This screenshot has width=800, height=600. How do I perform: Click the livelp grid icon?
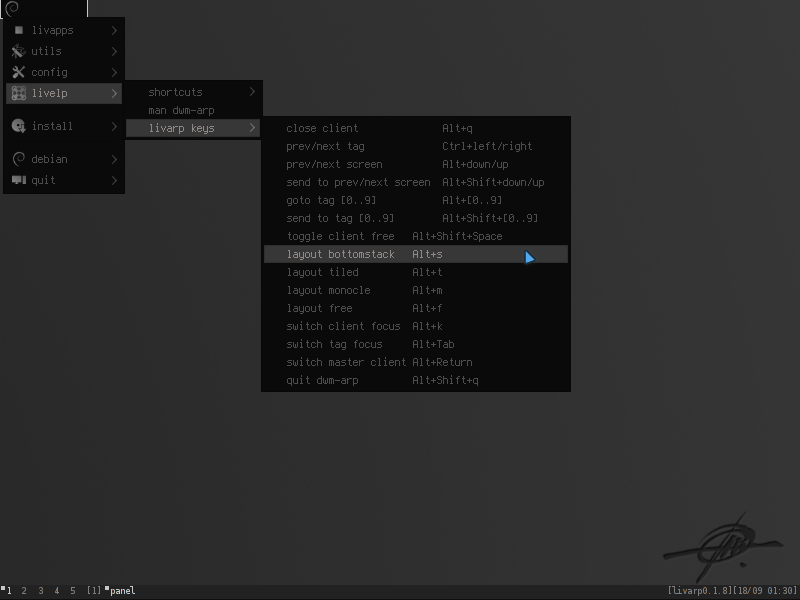(x=18, y=93)
